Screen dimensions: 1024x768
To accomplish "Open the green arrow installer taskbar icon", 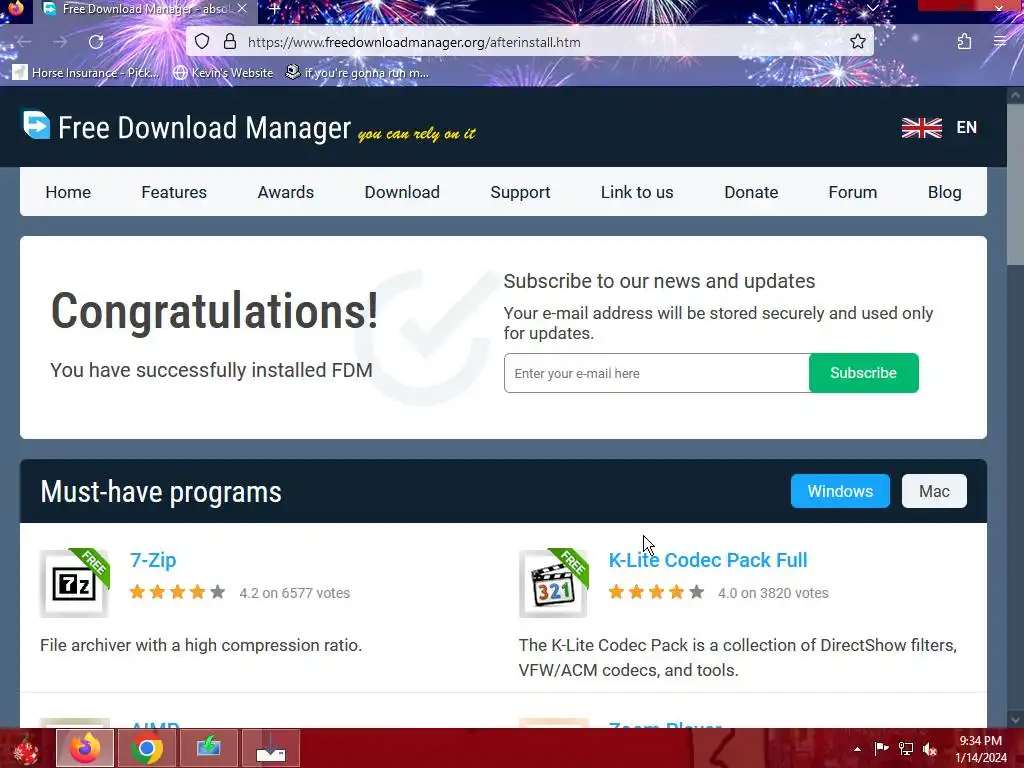I will pyautogui.click(x=209, y=748).
